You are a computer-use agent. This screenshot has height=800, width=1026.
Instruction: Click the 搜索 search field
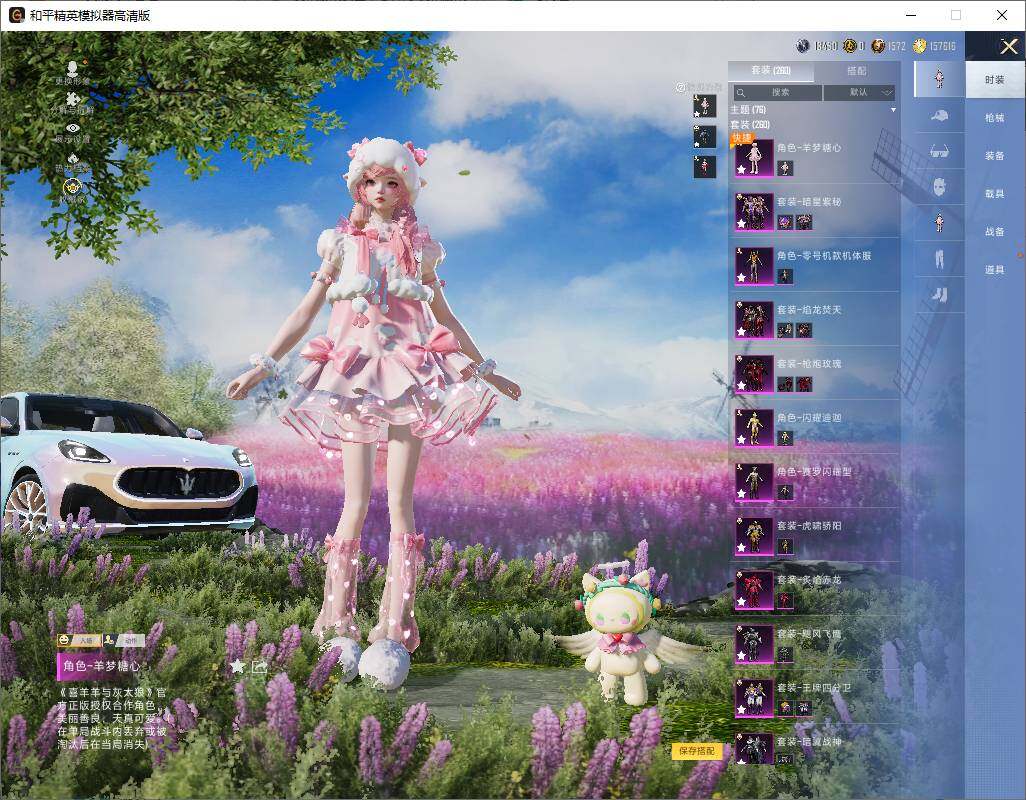coord(777,92)
